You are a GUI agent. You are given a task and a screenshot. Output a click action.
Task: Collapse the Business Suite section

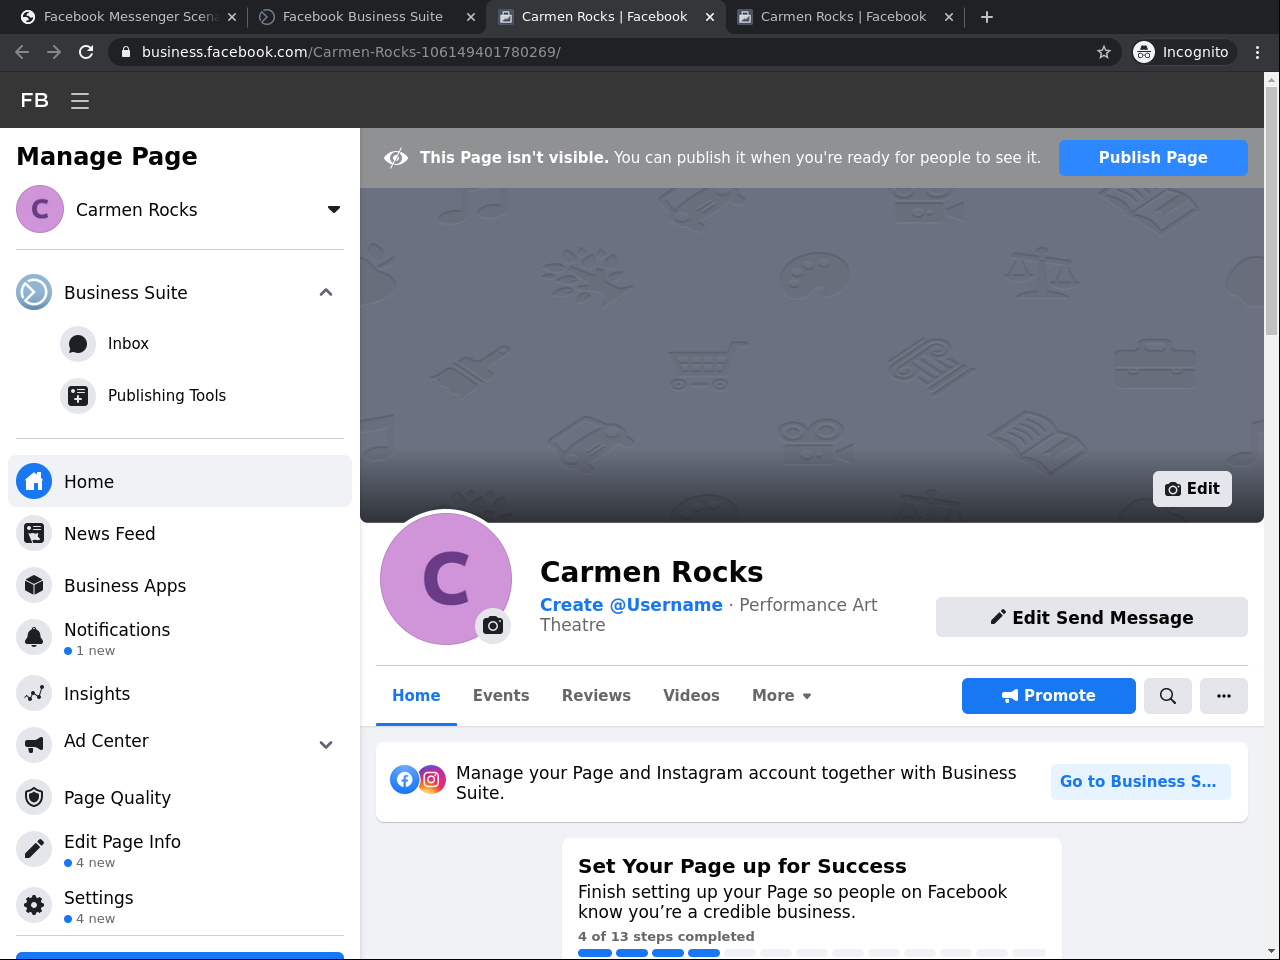[x=326, y=293]
